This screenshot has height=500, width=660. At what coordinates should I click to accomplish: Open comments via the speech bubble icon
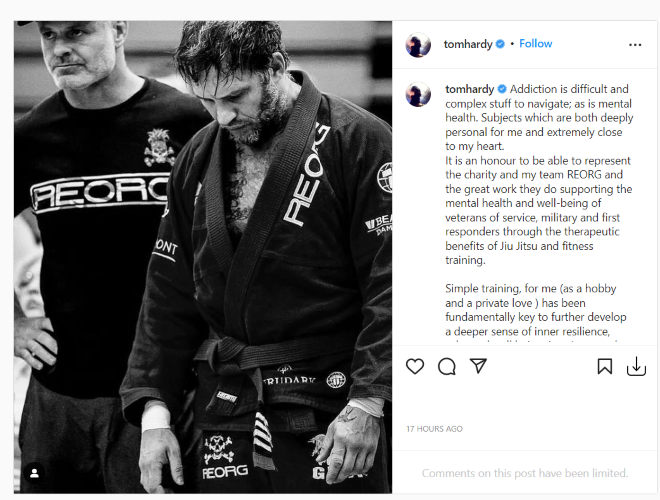(447, 366)
